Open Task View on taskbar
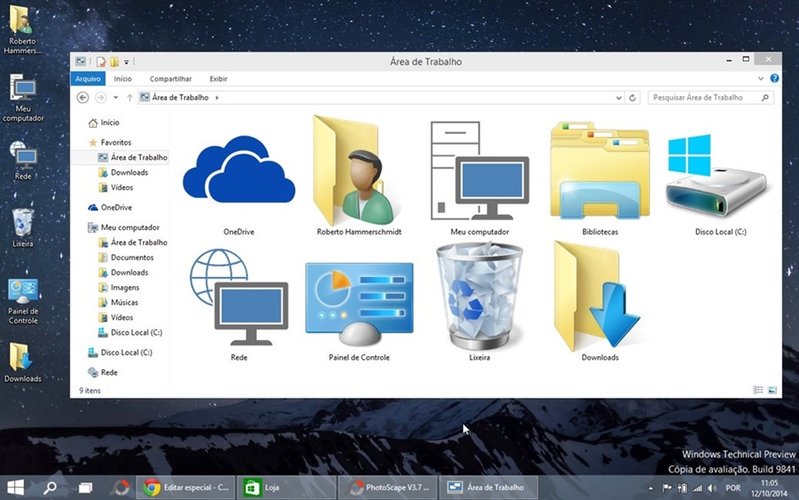The height and width of the screenshot is (500, 799). (85, 488)
